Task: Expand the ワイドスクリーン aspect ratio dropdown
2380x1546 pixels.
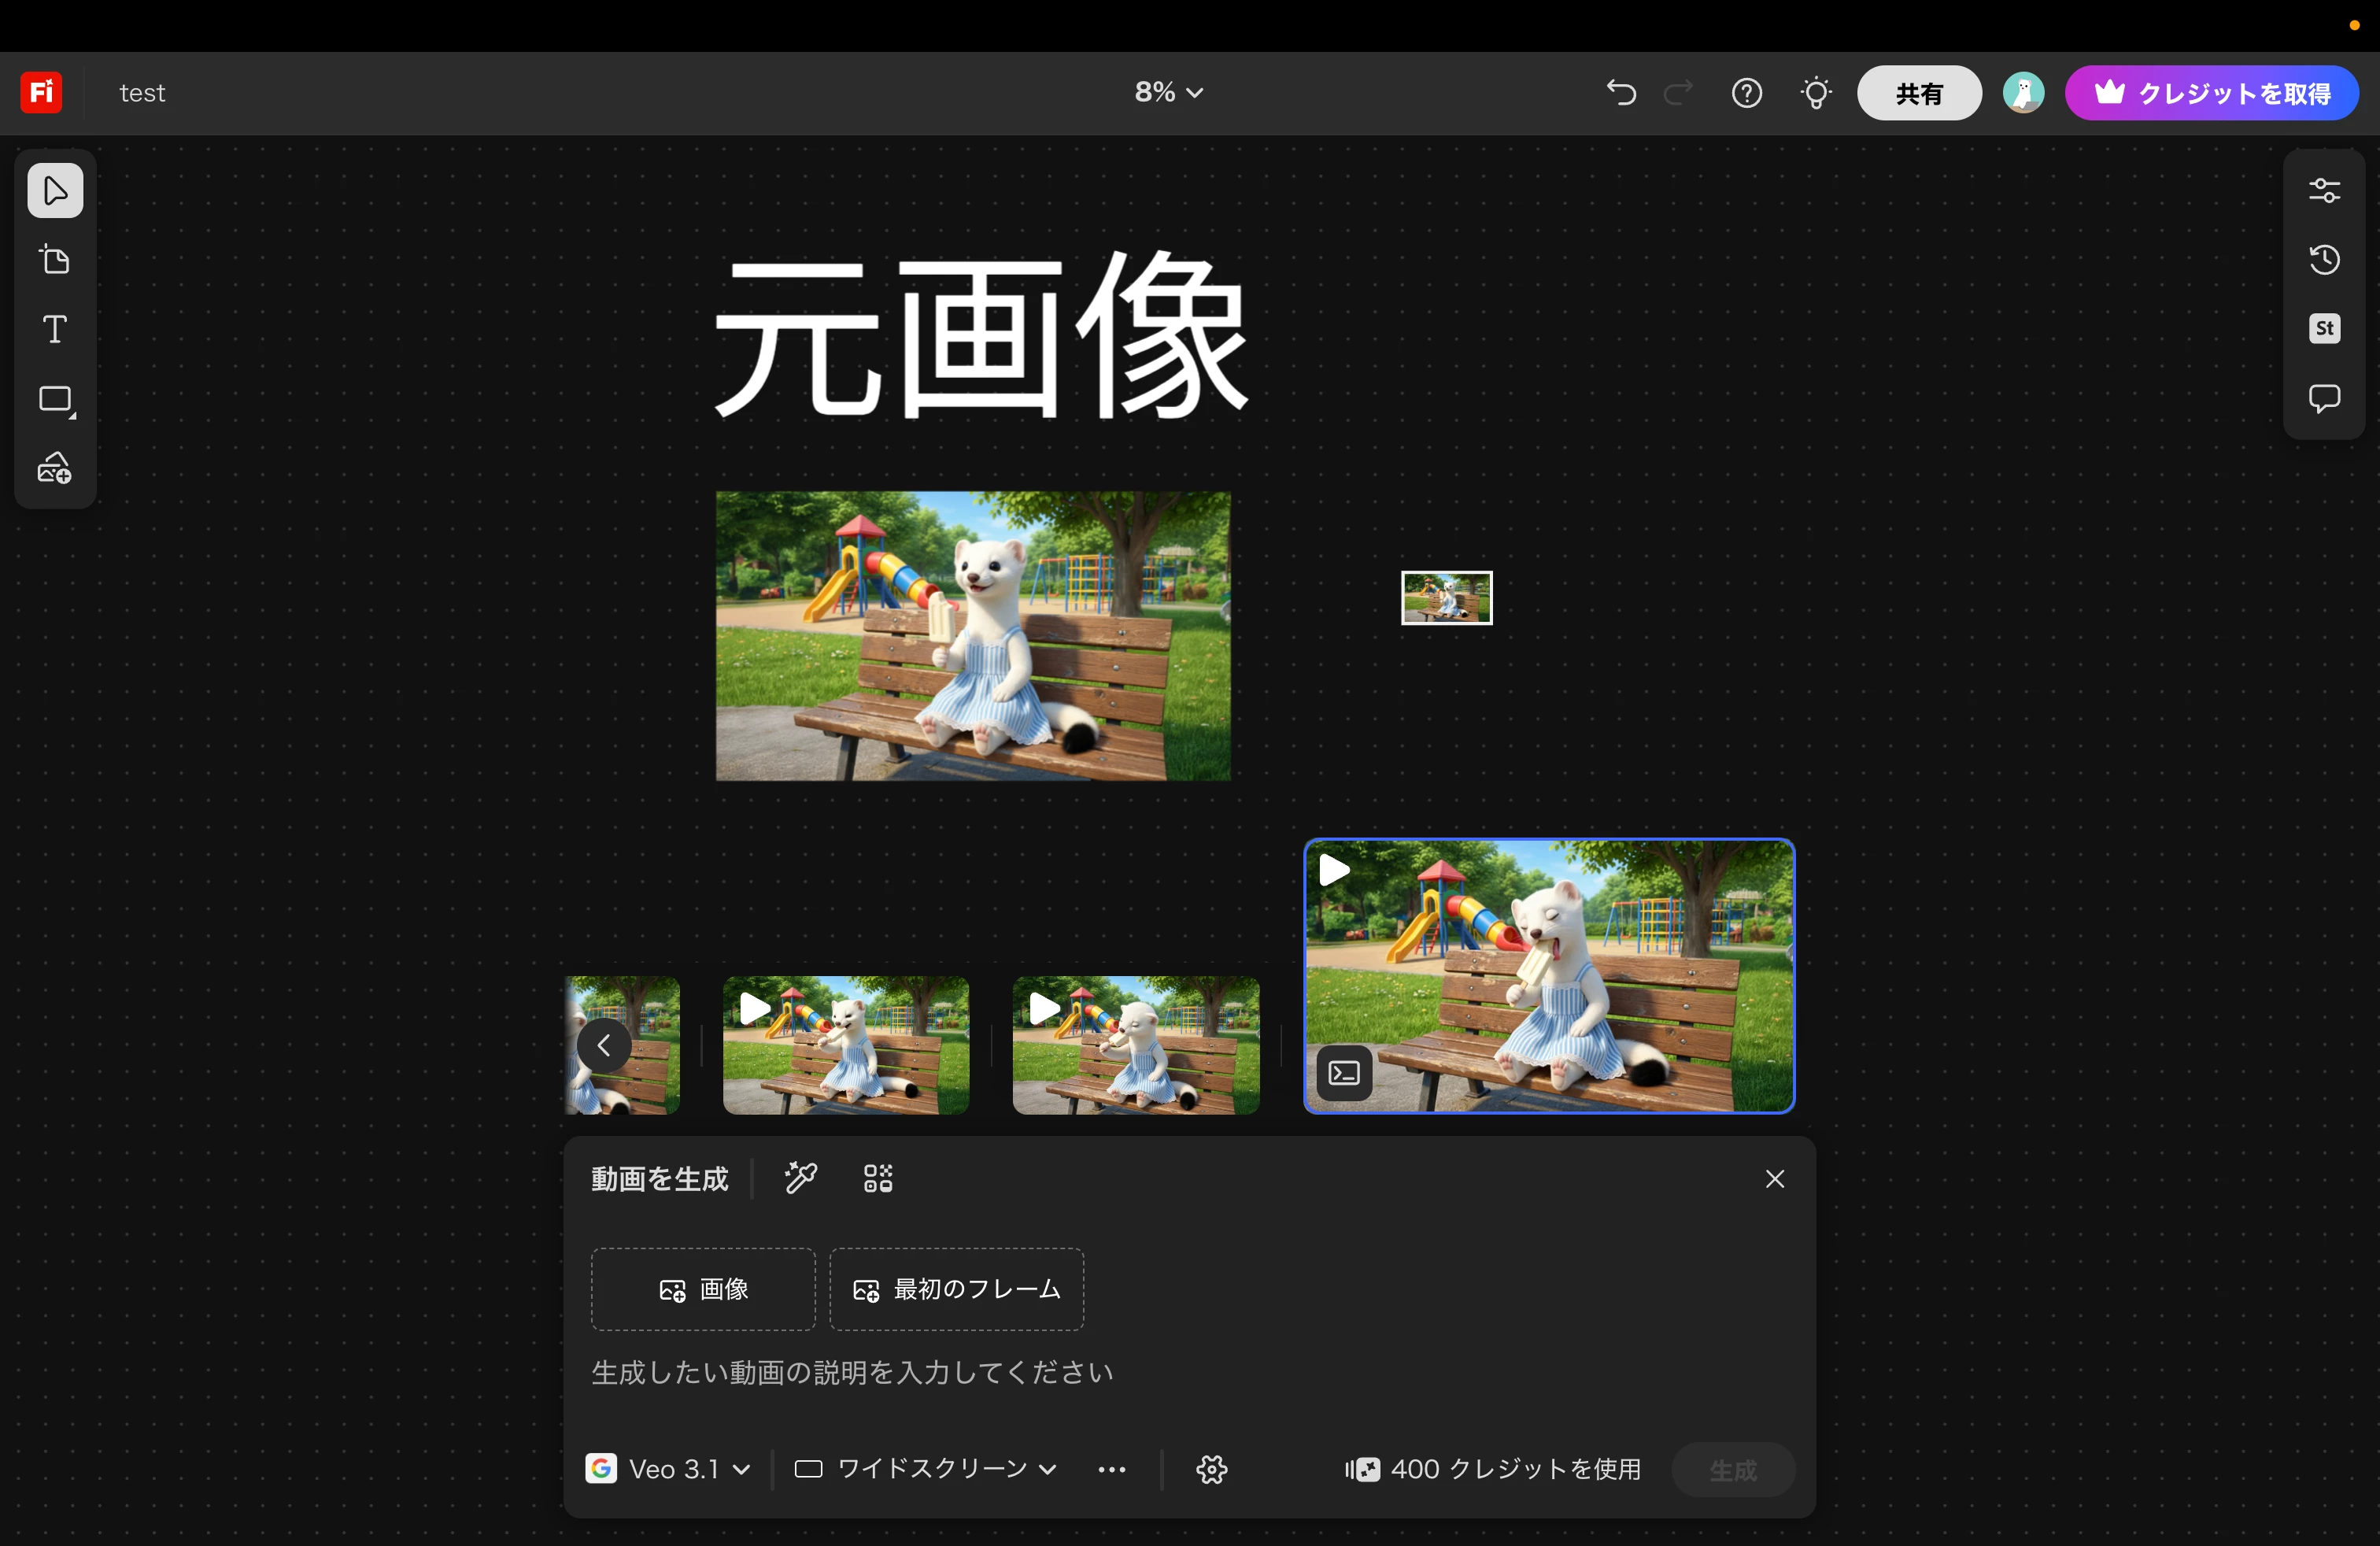Action: point(926,1469)
